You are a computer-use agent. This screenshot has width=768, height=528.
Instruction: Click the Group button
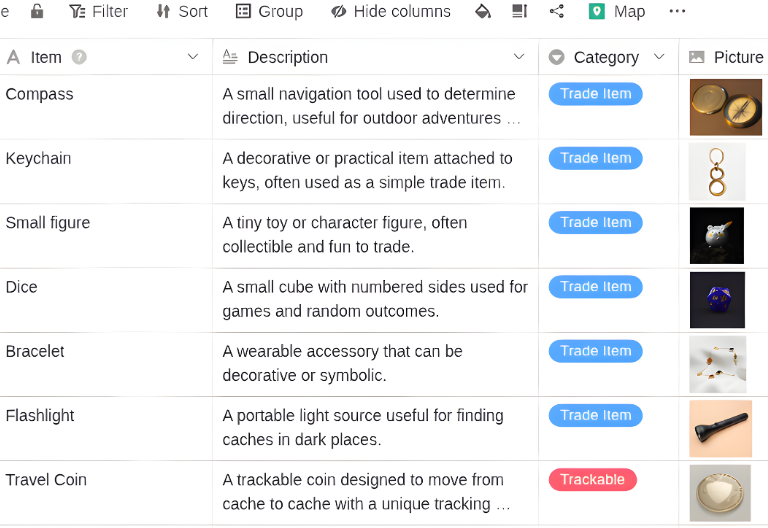(x=269, y=11)
